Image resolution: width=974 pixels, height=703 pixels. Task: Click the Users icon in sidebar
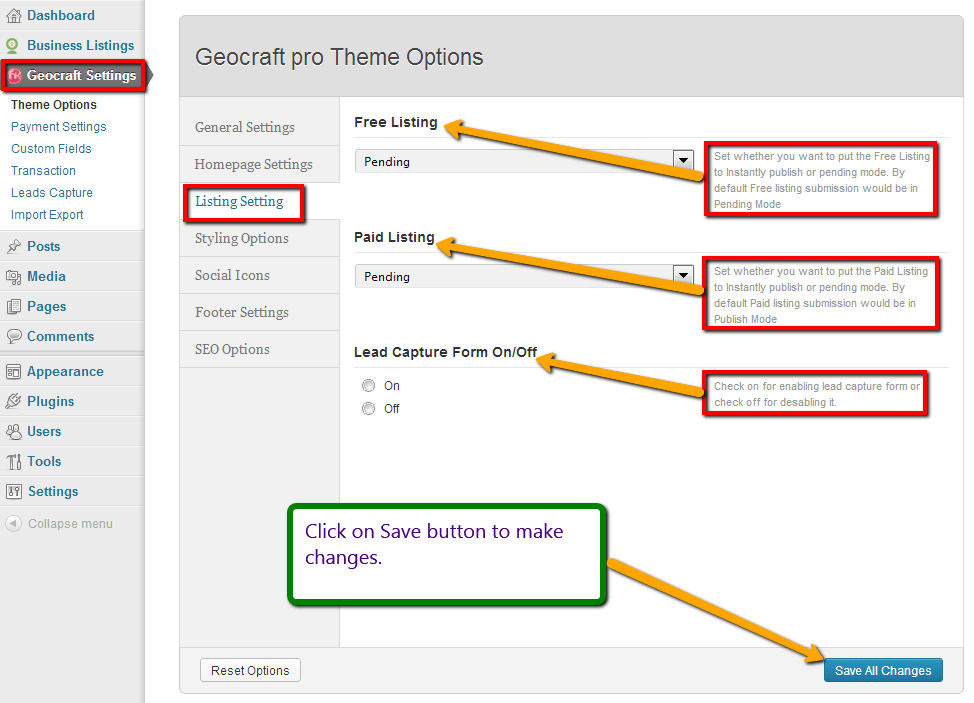tap(14, 432)
